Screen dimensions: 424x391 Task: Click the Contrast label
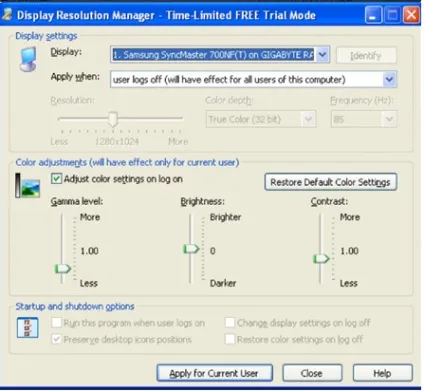pos(329,202)
